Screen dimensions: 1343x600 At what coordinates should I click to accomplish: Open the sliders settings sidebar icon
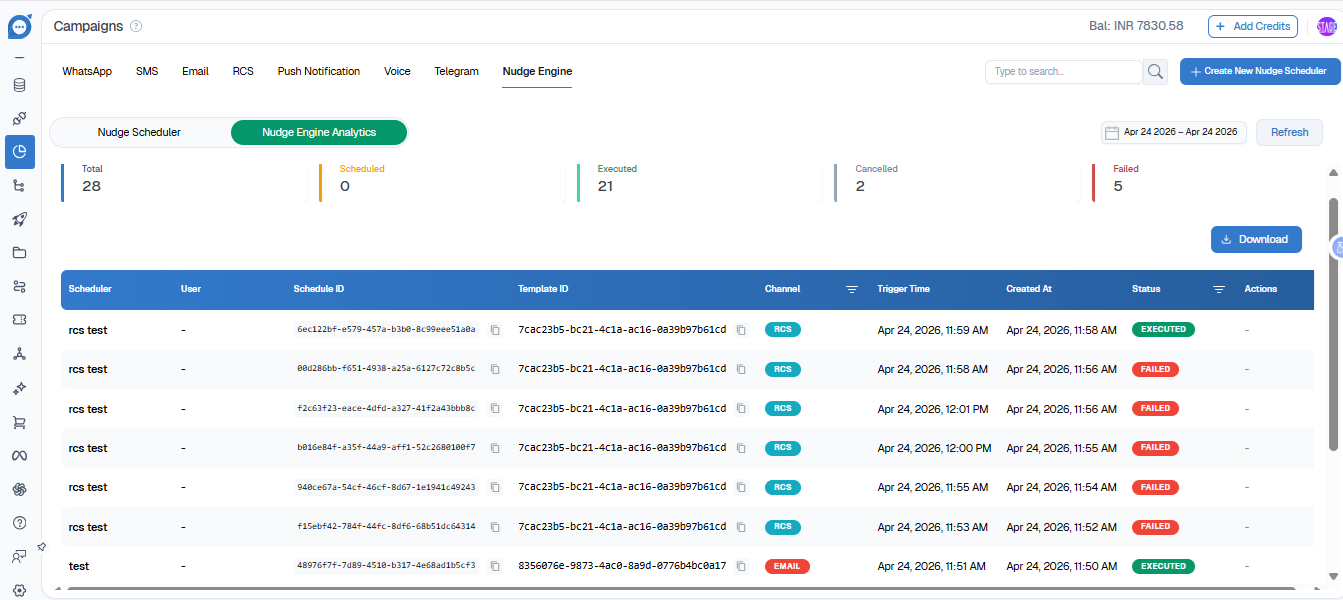point(19,286)
